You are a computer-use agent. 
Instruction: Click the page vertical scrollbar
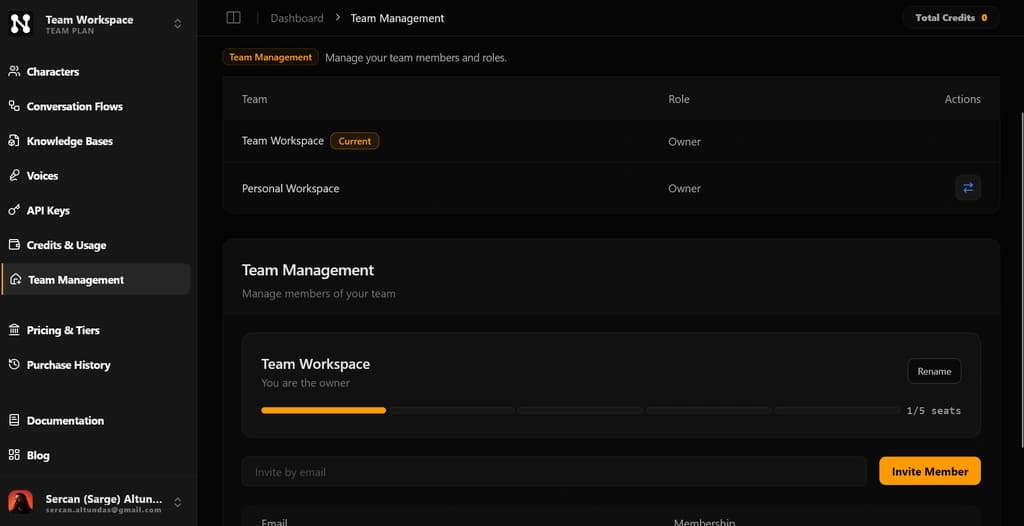pyautogui.click(x=1021, y=281)
